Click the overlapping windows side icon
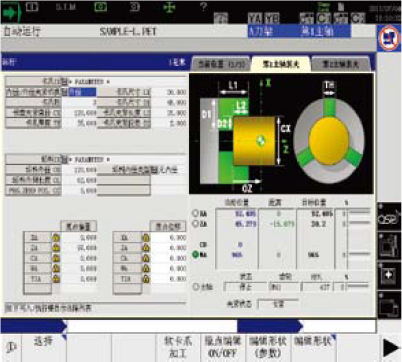 (x=389, y=305)
